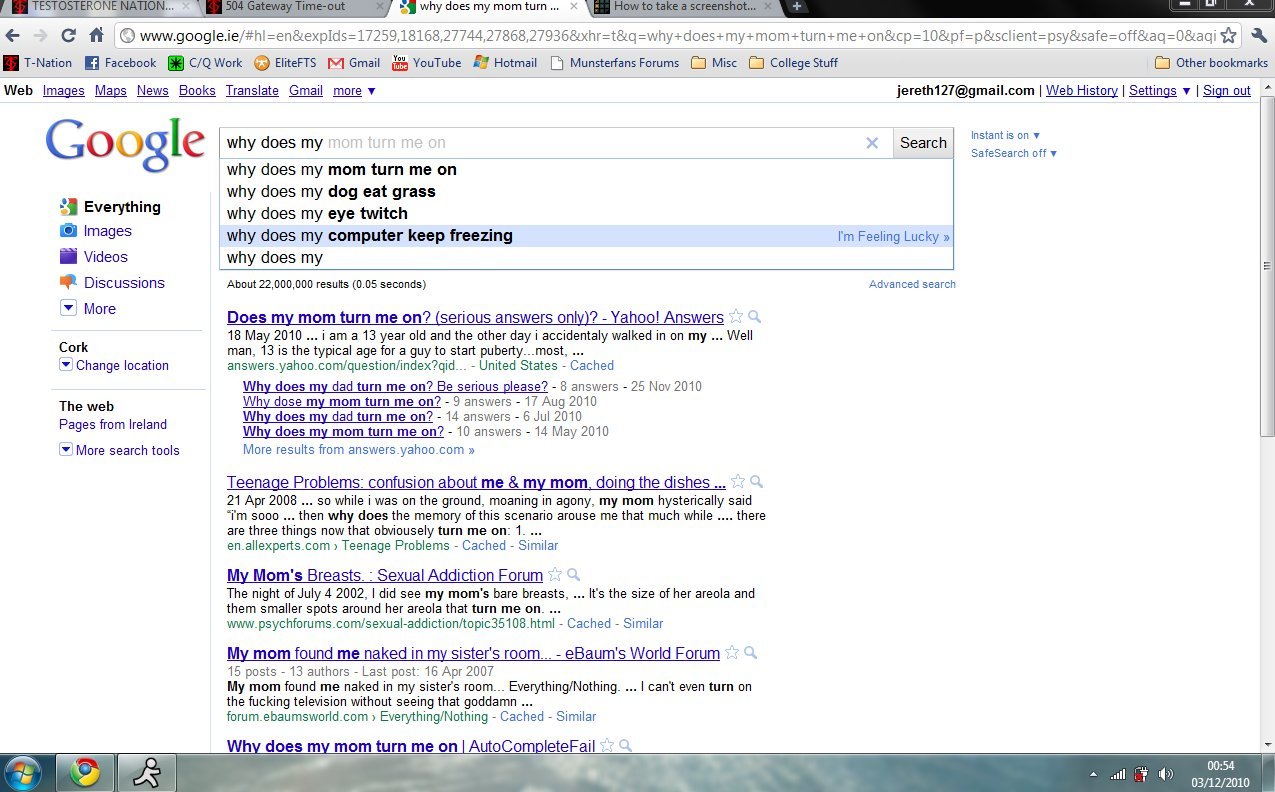Open the Hotmail bookmark
The image size is (1275, 792).
[506, 62]
